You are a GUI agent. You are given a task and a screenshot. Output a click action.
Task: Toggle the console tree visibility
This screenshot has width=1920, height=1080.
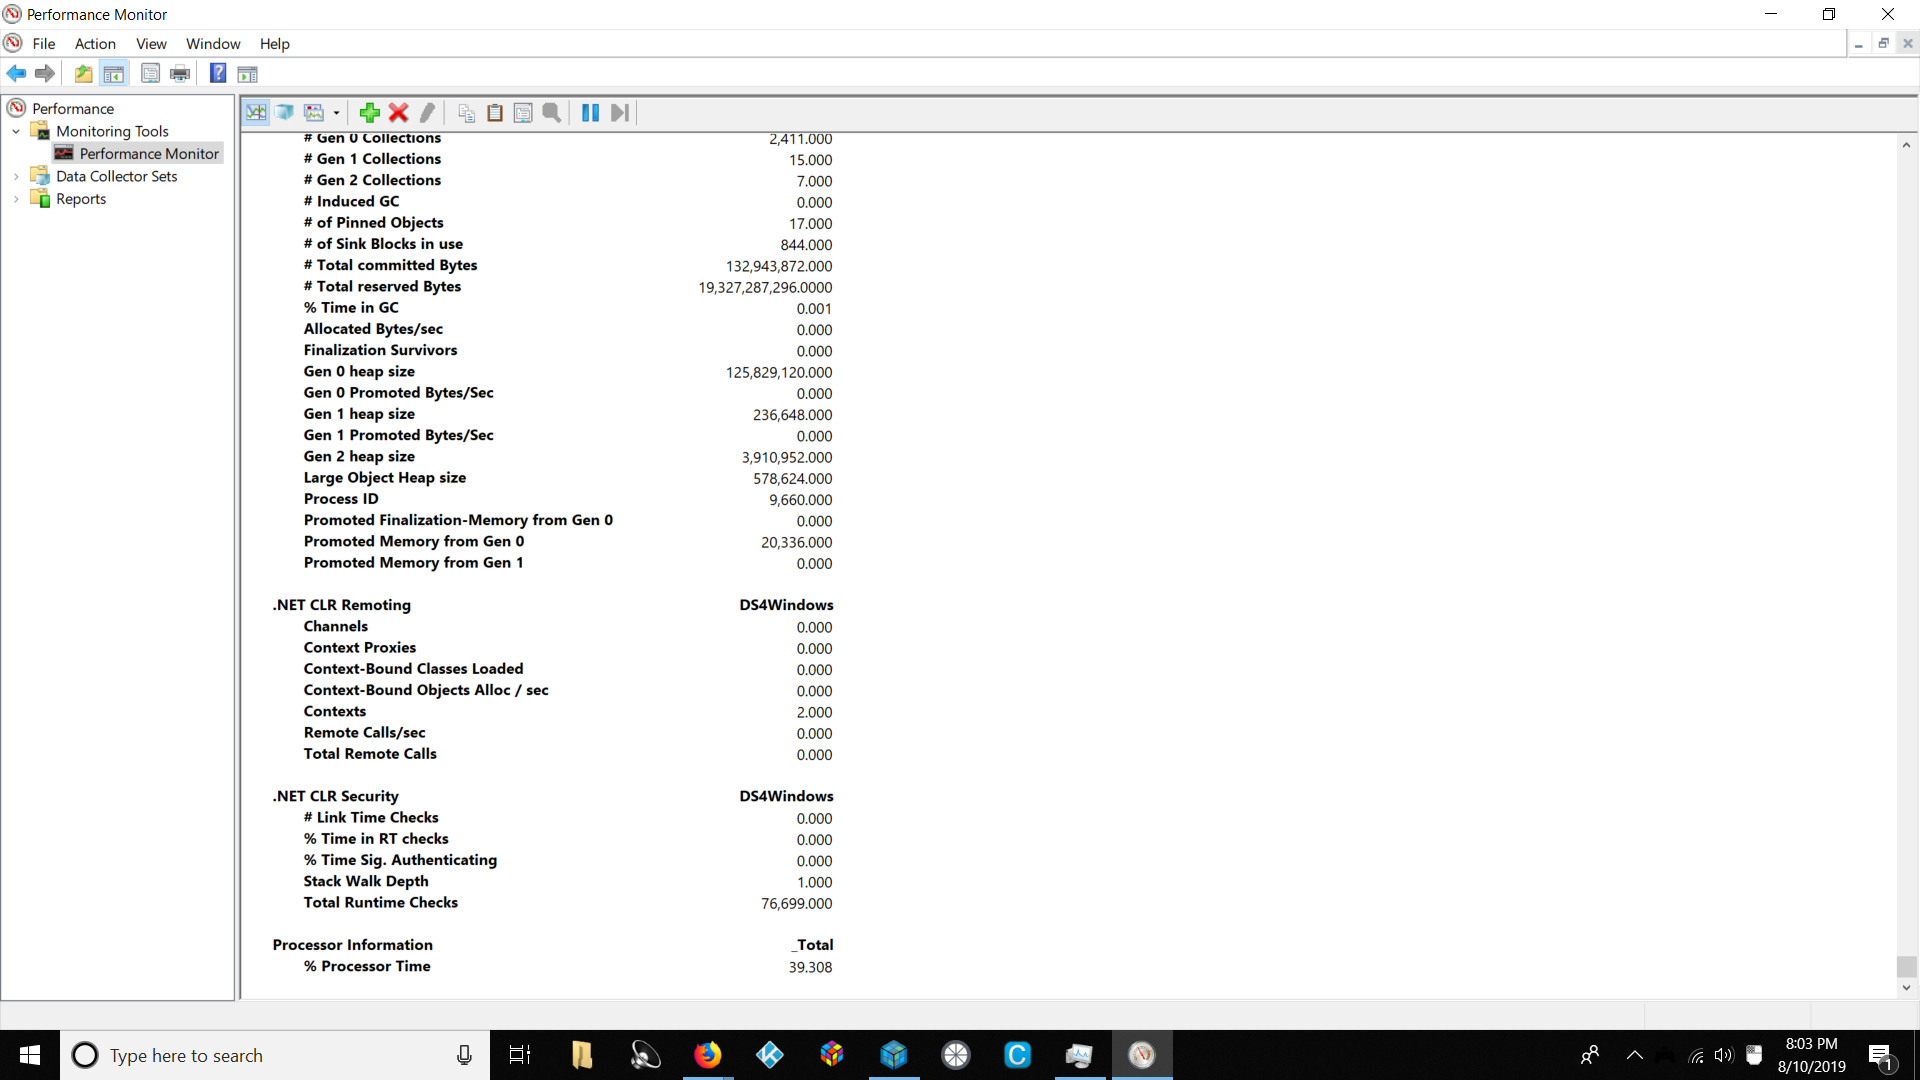click(114, 73)
